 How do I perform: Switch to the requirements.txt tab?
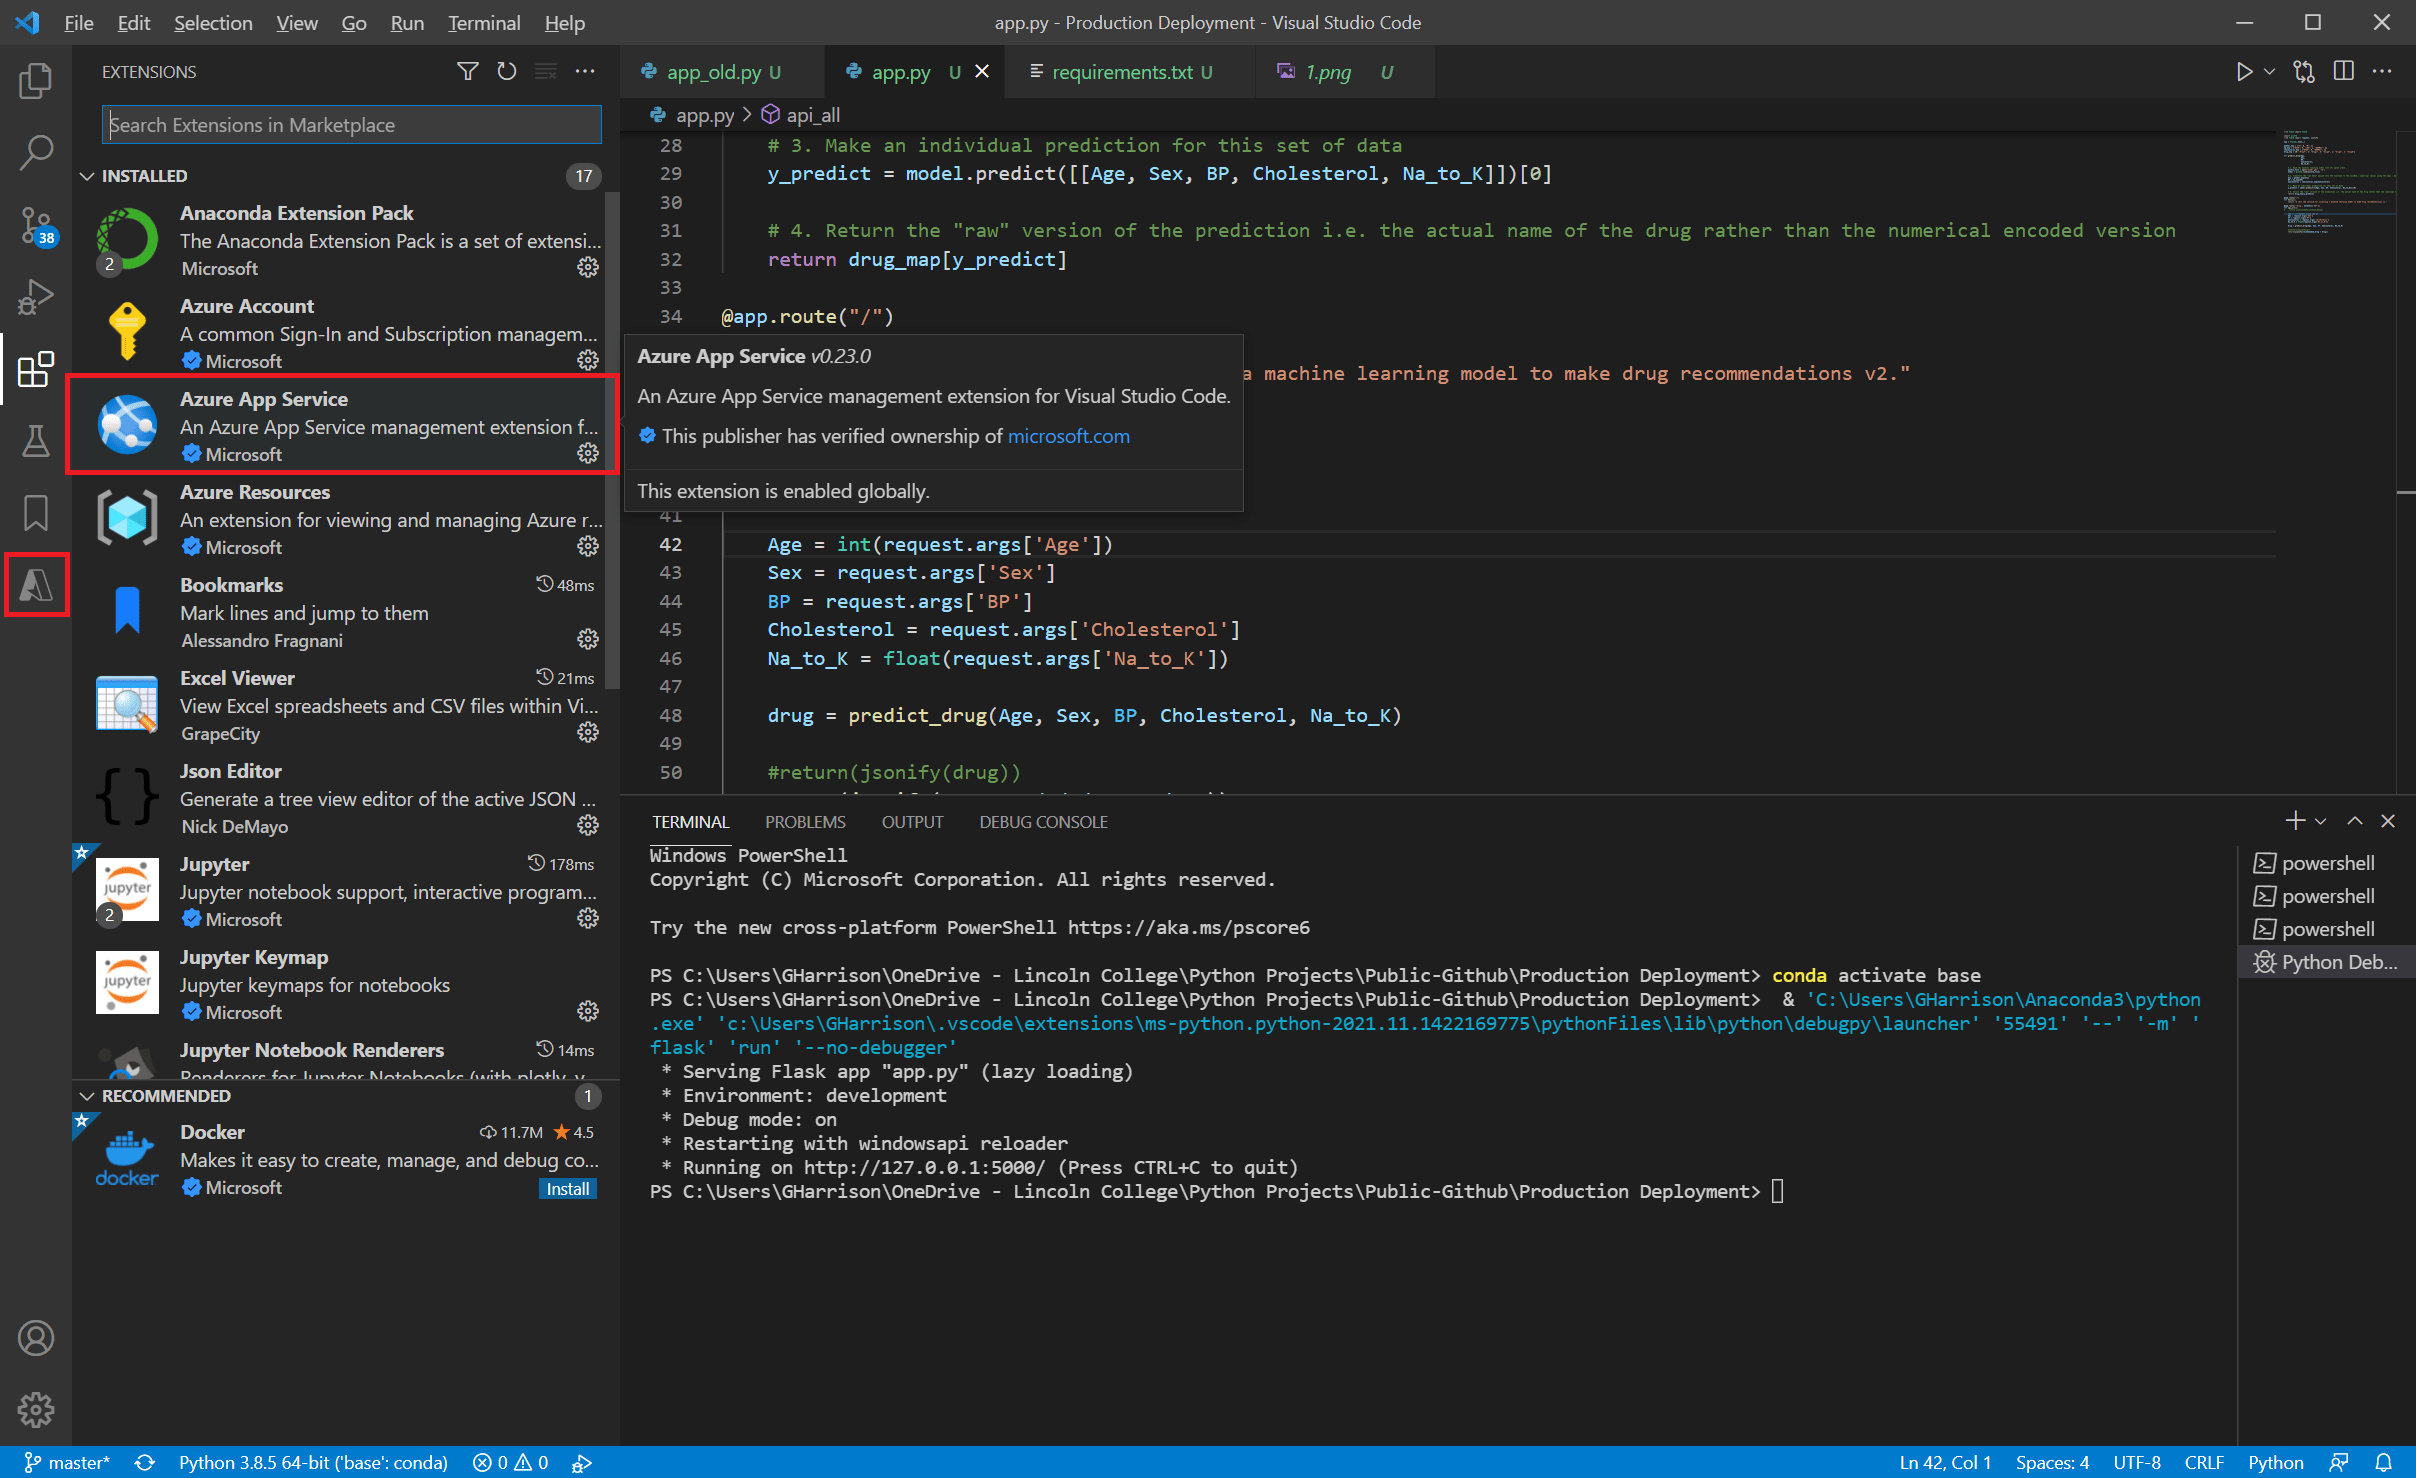tap(1130, 72)
